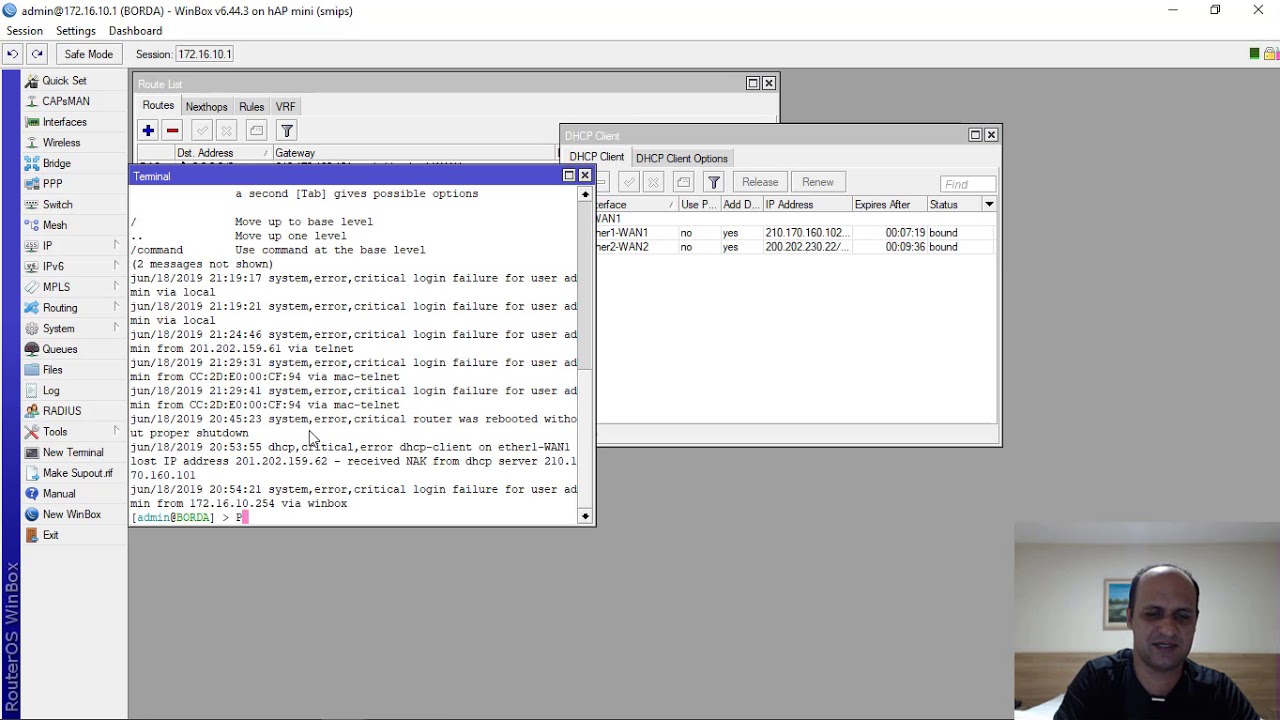Open Manual from sidebar
The width and height of the screenshot is (1280, 720).
tap(58, 494)
